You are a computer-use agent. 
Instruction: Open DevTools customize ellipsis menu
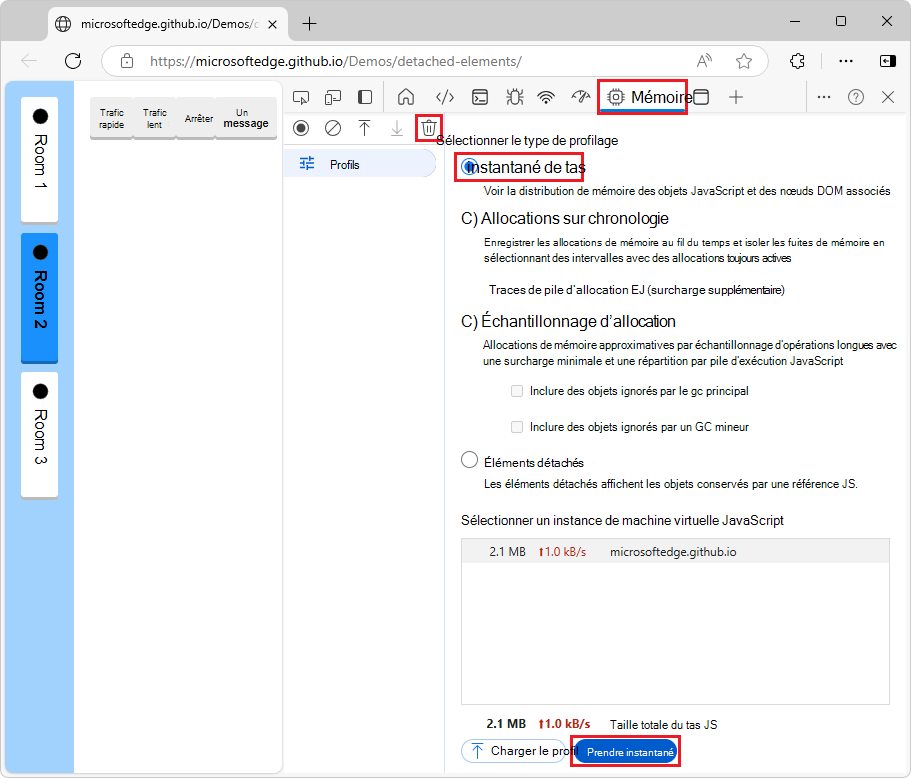824,97
